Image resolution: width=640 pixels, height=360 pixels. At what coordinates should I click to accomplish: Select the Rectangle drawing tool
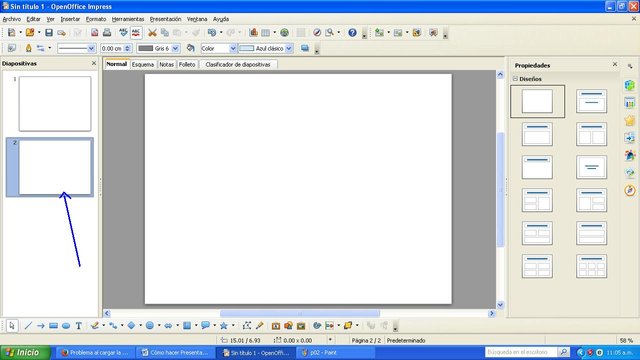pos(53,326)
